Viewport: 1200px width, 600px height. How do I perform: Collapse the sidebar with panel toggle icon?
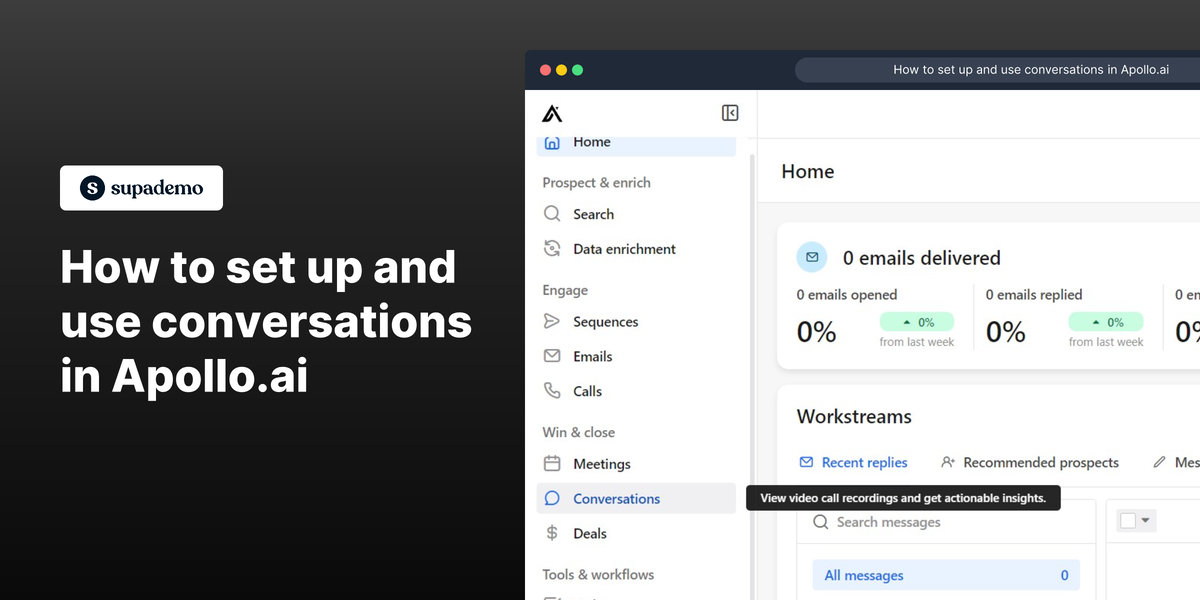[x=730, y=113]
